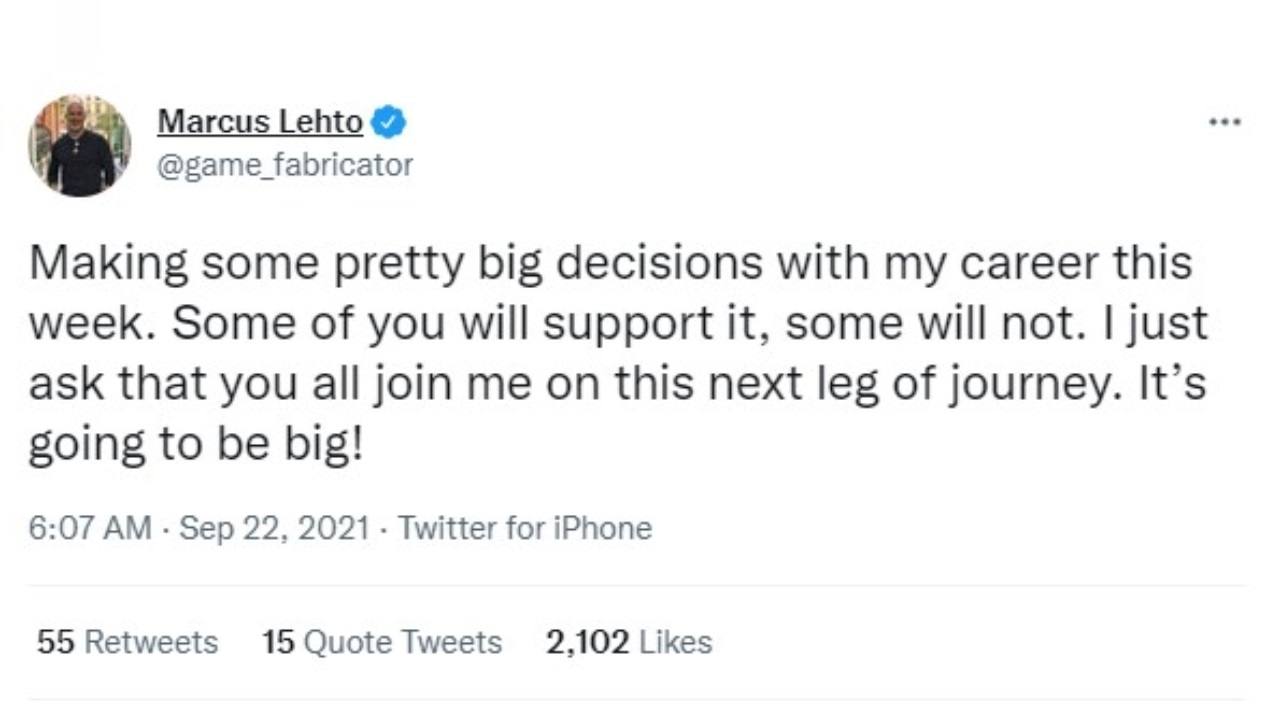Click the word Likes label
Image resolution: width=1280 pixels, height=720 pixels.
click(676, 642)
